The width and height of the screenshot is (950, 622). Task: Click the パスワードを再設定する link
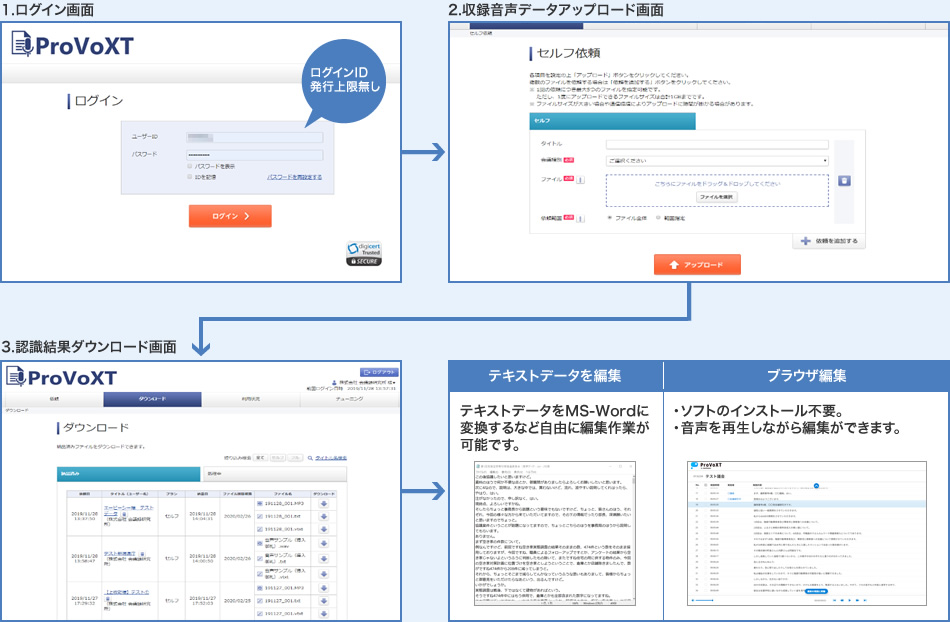[x=294, y=177]
